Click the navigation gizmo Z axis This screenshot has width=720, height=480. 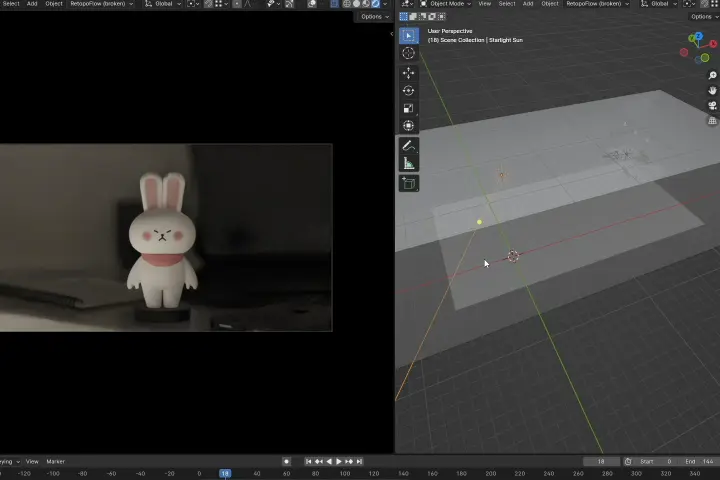698,36
